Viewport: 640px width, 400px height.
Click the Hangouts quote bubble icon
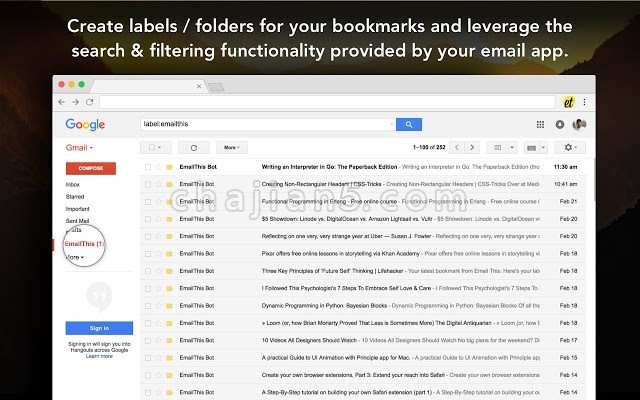click(x=99, y=296)
